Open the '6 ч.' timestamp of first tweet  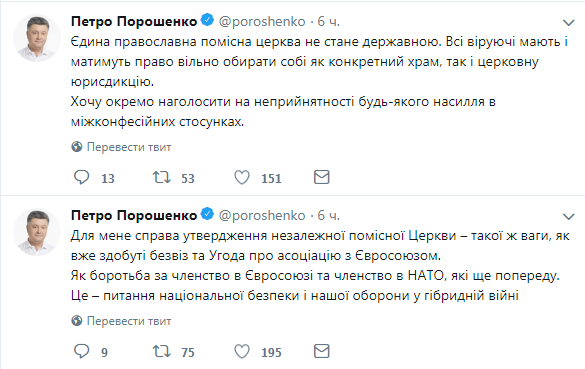(328, 22)
